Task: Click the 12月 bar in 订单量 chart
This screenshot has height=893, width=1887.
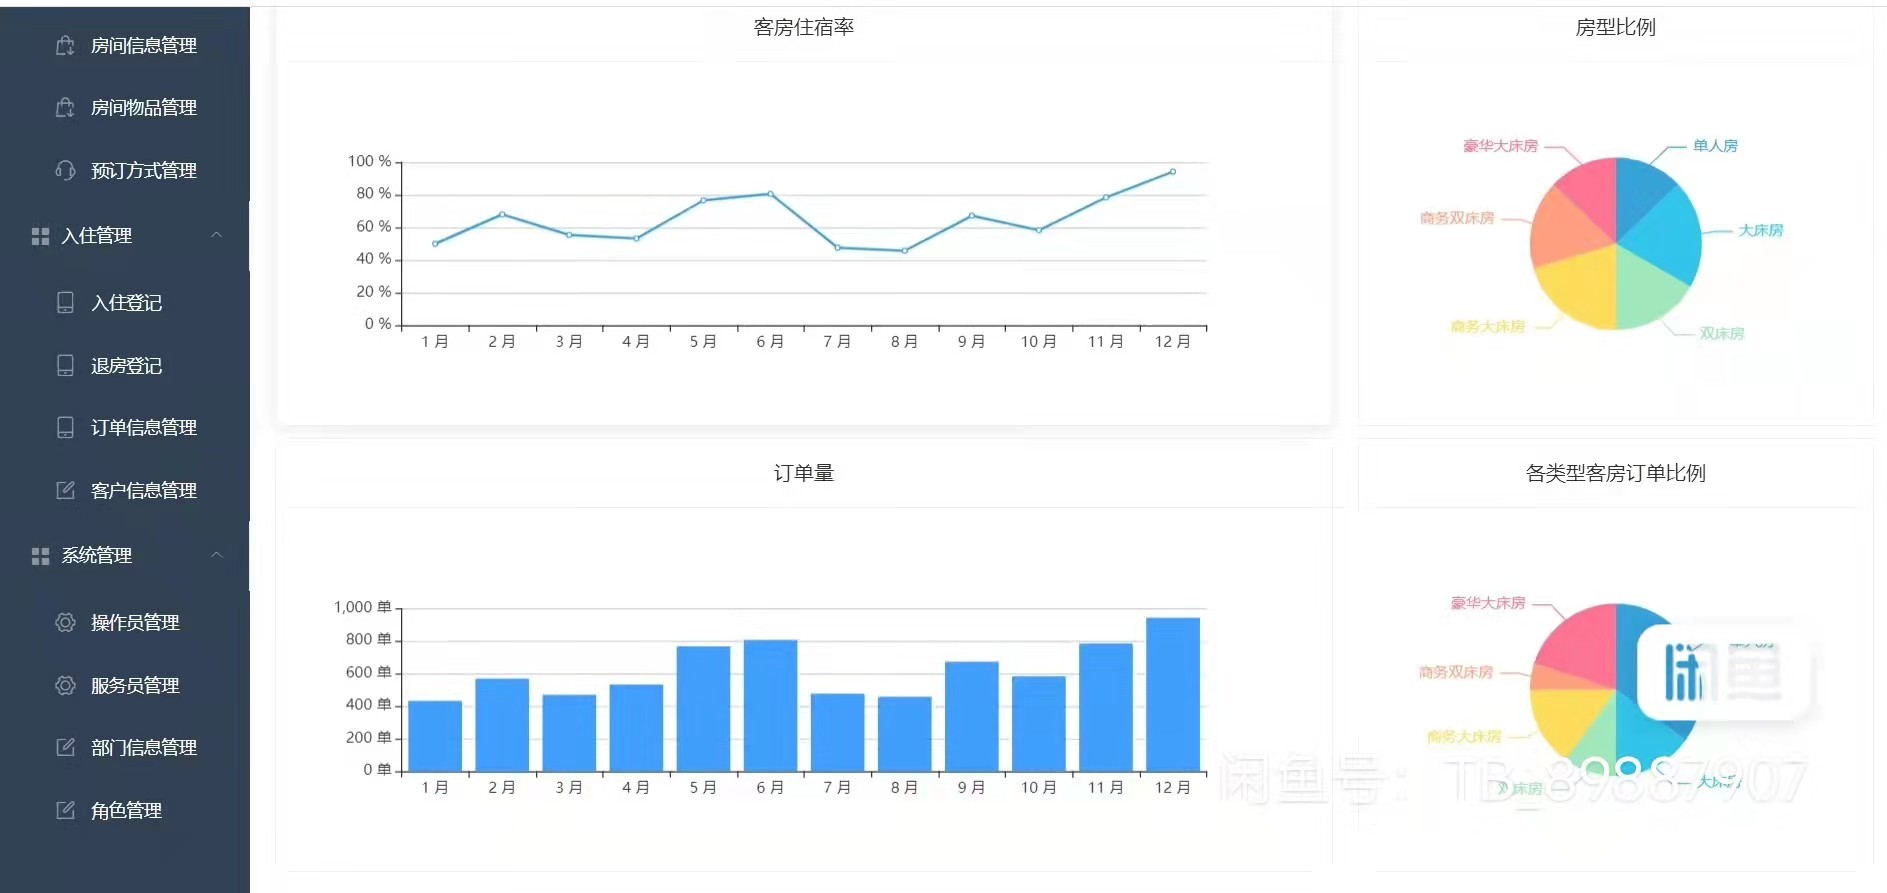Action: click(x=1173, y=695)
